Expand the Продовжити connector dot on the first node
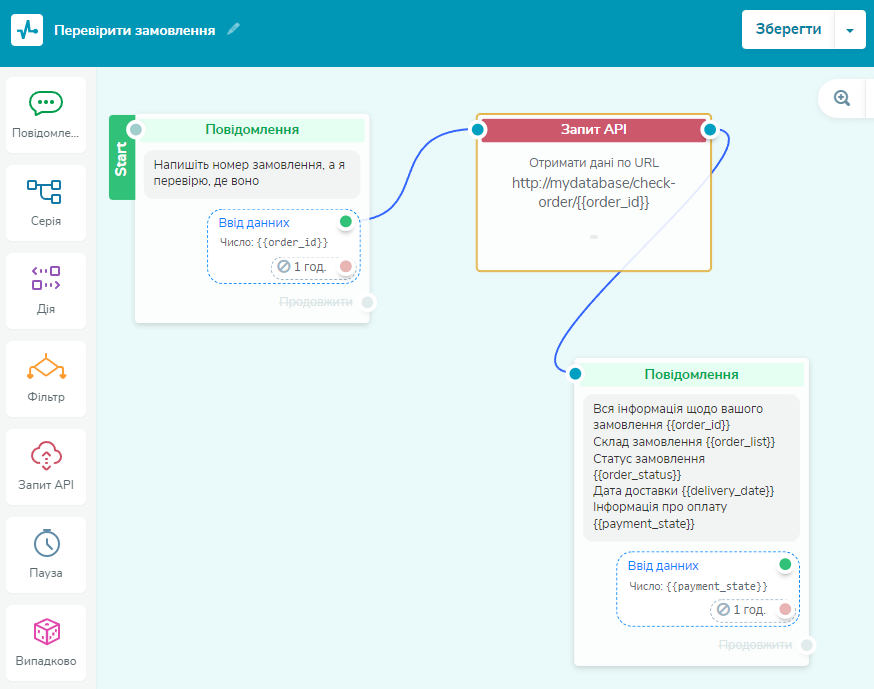874x689 pixels. [x=366, y=302]
